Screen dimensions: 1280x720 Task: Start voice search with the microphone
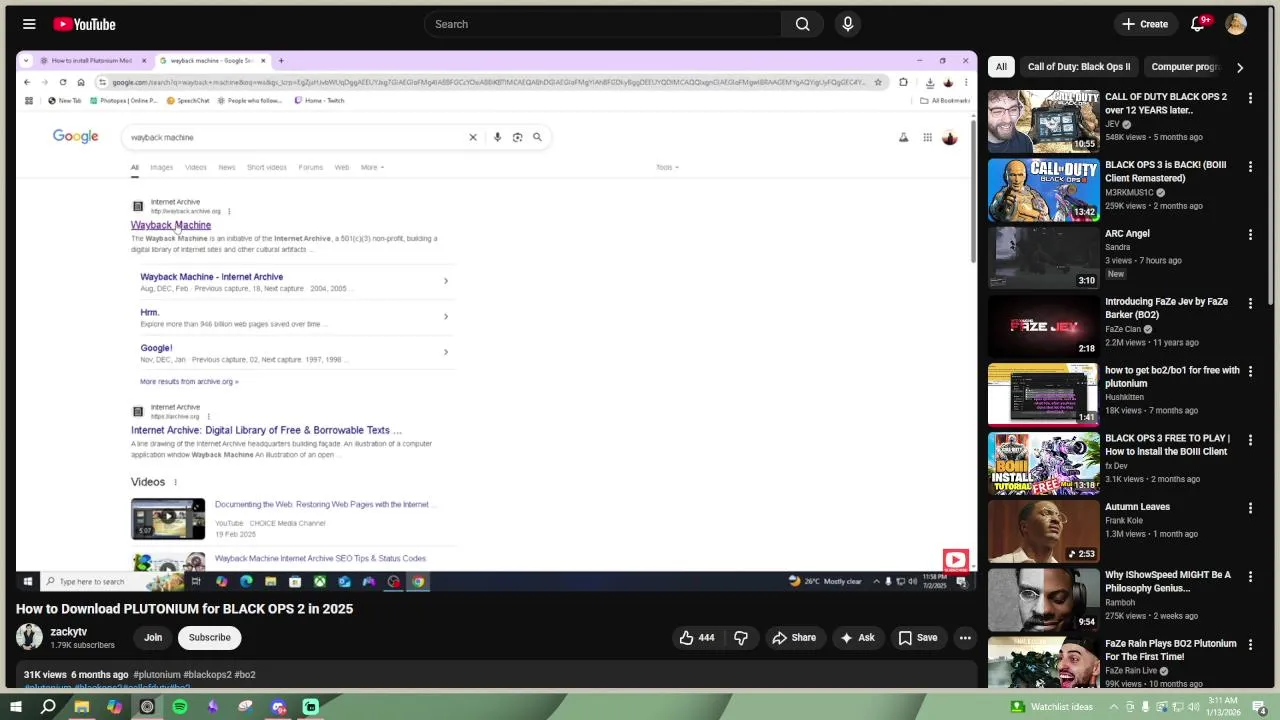[x=848, y=24]
